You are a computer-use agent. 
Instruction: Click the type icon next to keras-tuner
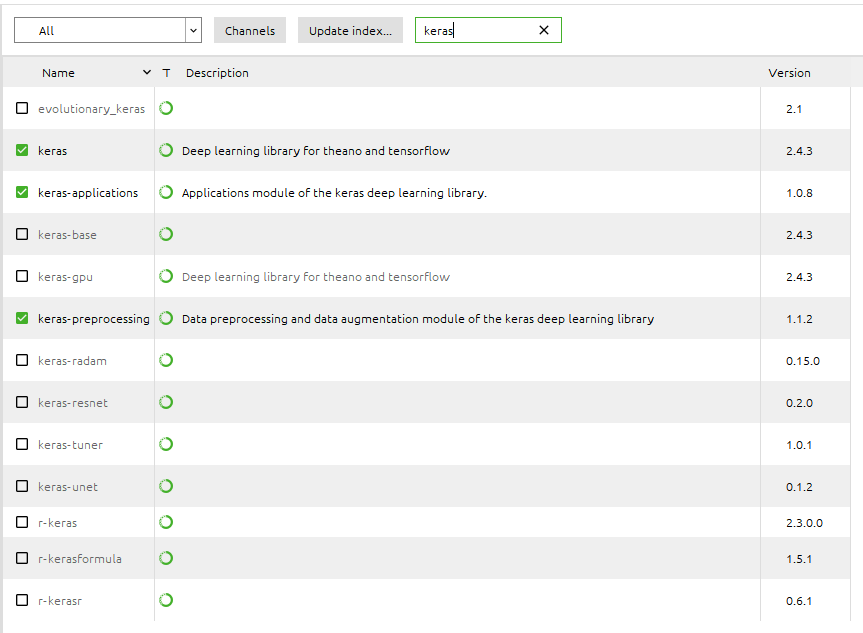166,444
